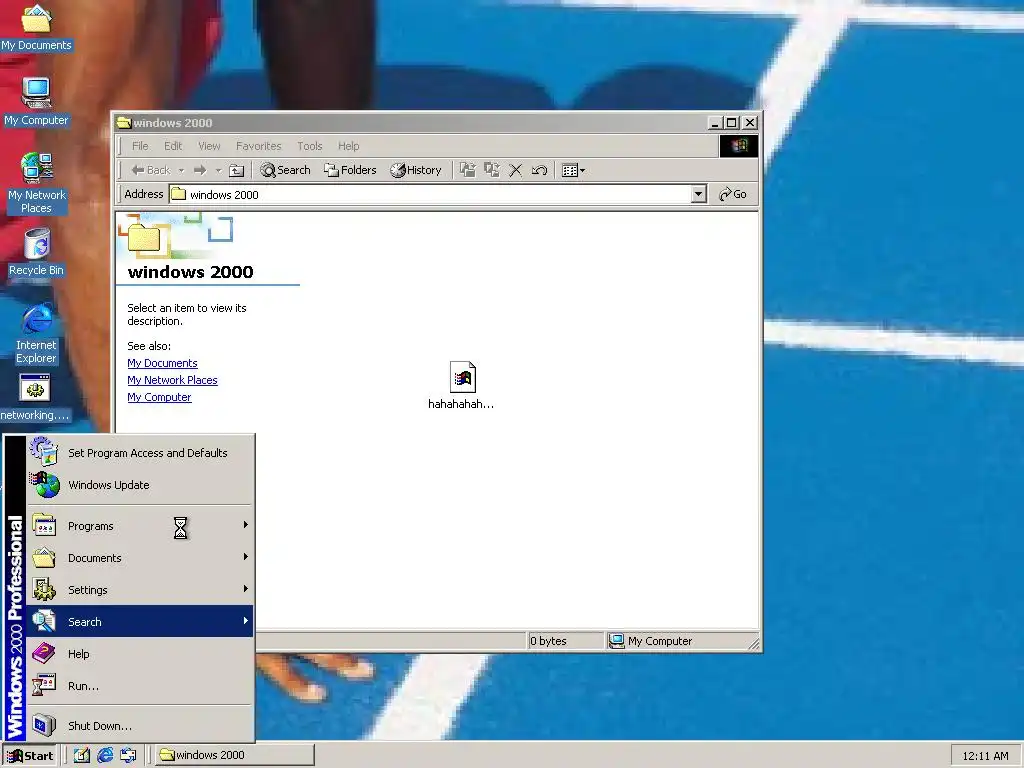
Task: Launch Outlook Express quick launch icon
Action: click(x=129, y=756)
